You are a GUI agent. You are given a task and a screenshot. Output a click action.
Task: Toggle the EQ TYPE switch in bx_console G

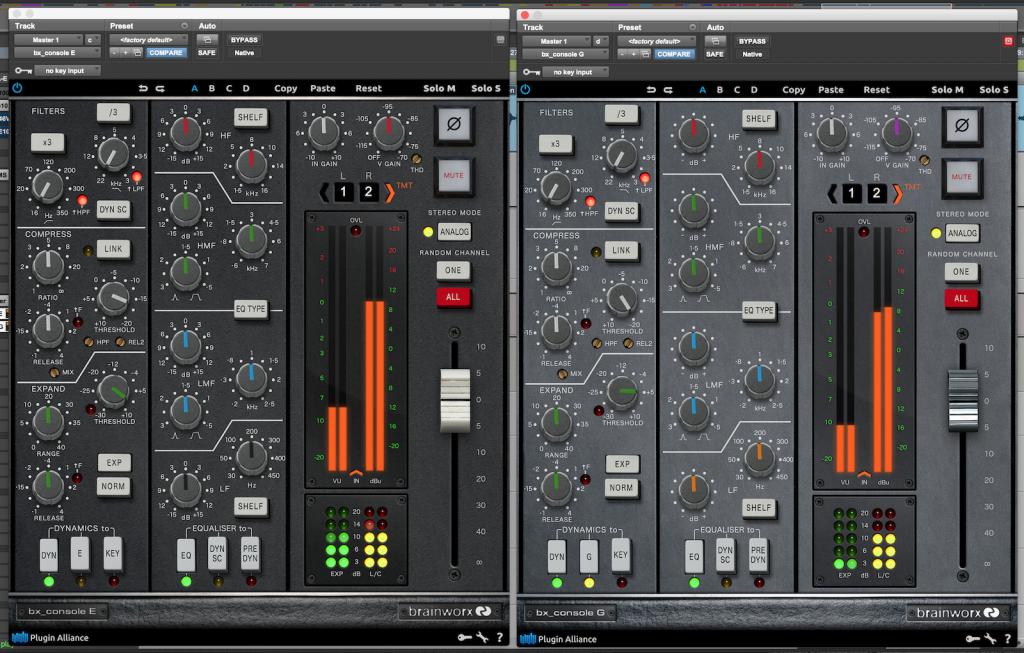pos(758,310)
